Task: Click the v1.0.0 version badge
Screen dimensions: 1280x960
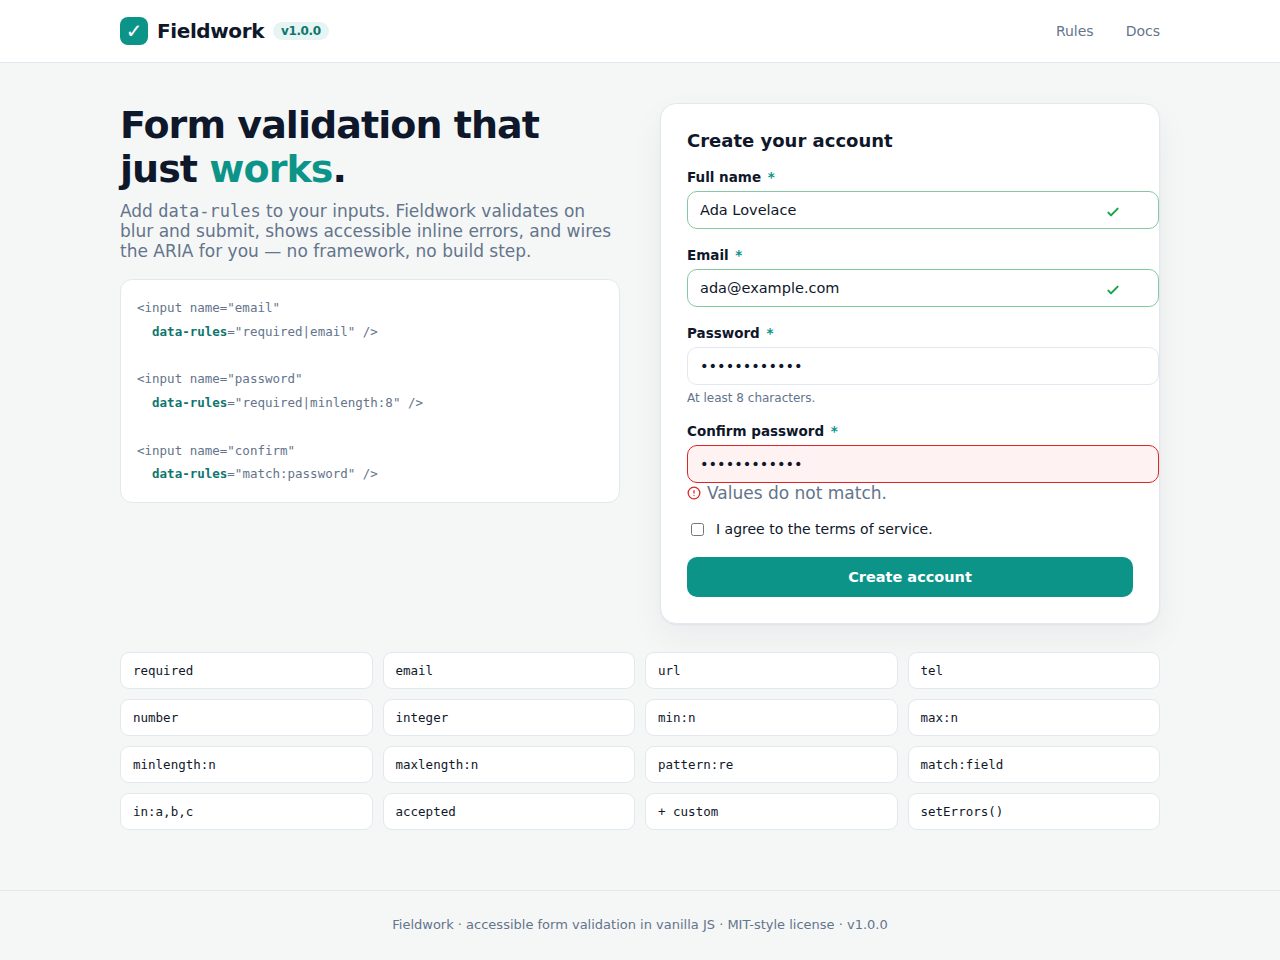Action: (301, 31)
